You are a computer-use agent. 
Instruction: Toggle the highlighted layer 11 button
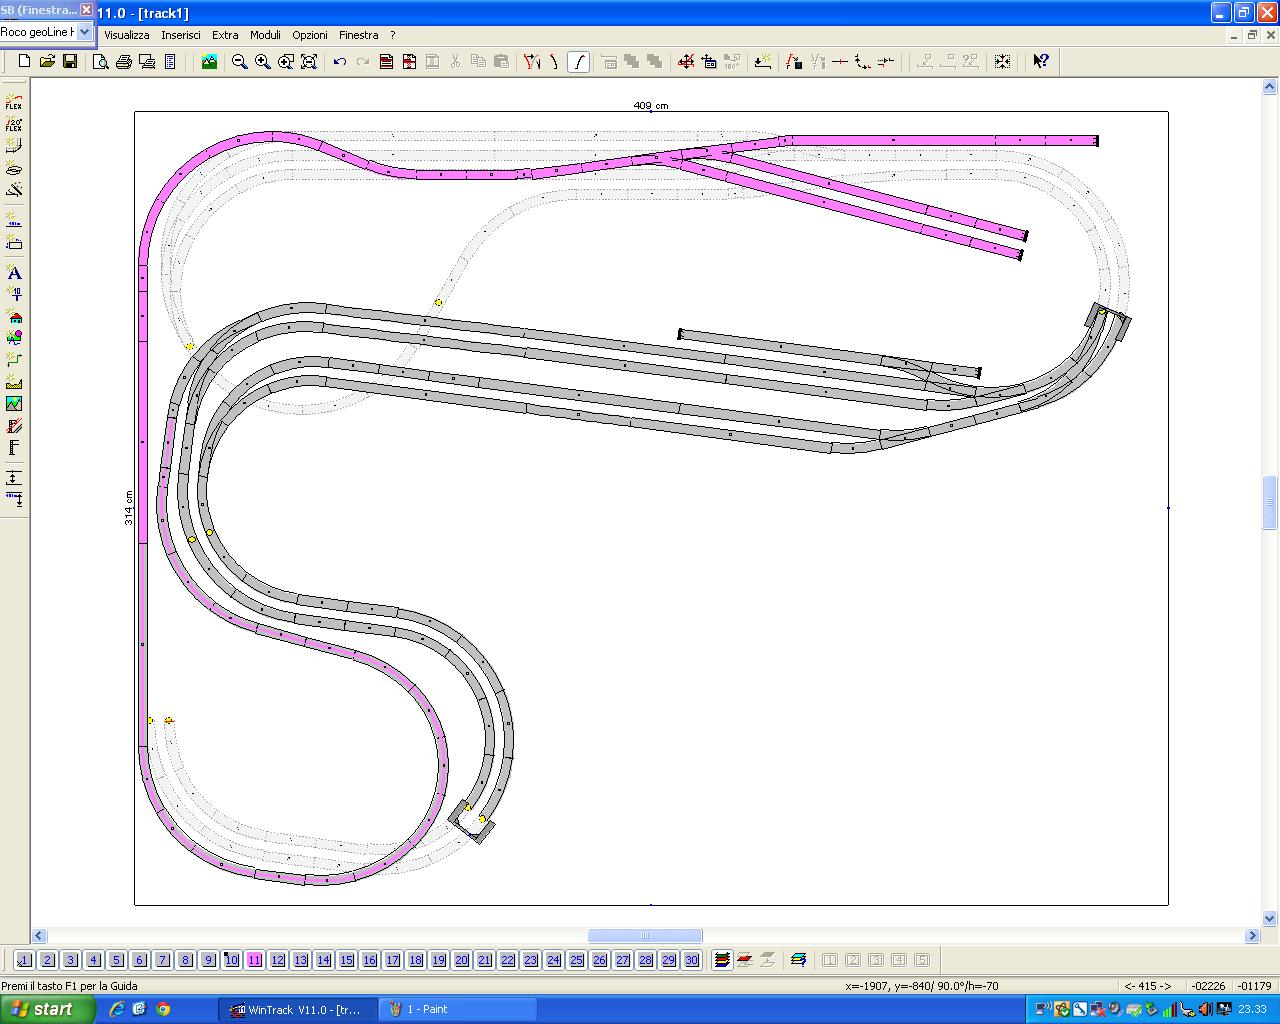click(254, 960)
